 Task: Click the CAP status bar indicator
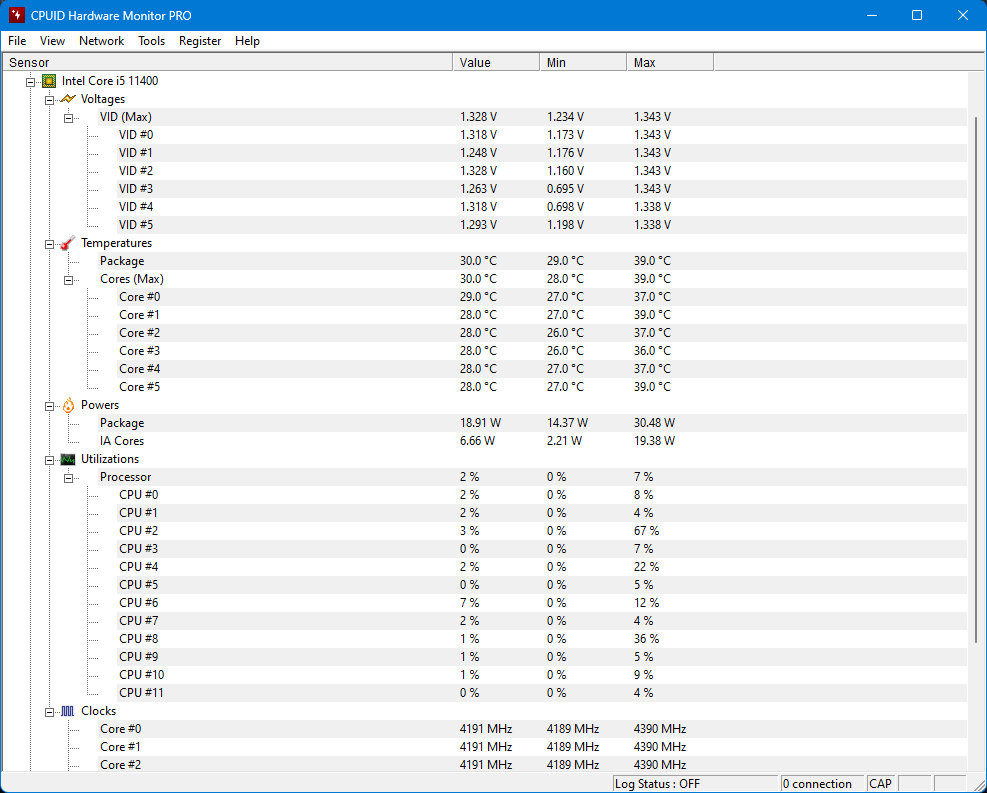pyautogui.click(x=883, y=784)
